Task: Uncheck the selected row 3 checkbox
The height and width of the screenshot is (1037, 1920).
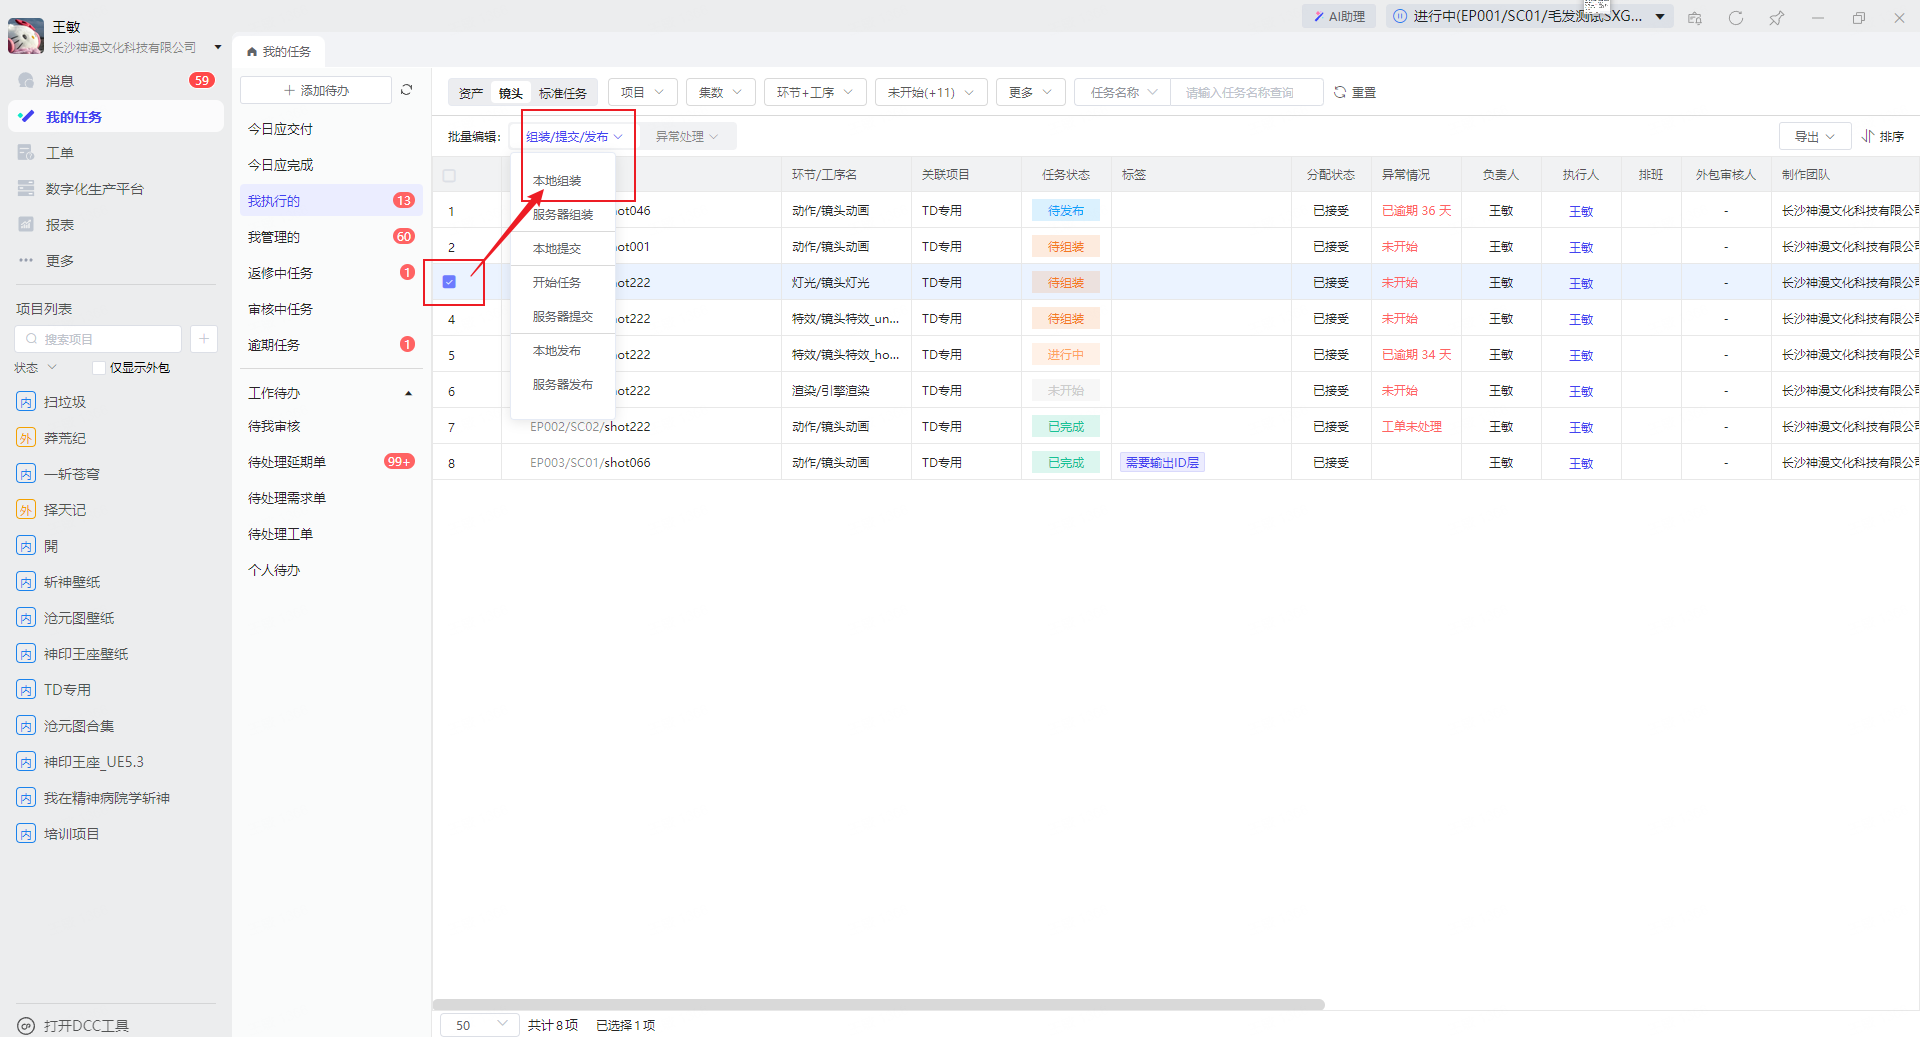Action: tap(449, 282)
